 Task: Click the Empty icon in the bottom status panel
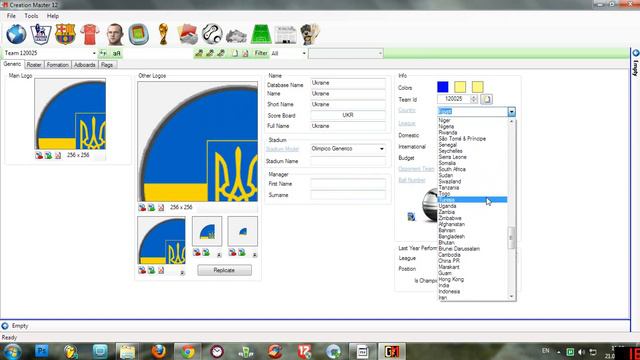(5, 326)
